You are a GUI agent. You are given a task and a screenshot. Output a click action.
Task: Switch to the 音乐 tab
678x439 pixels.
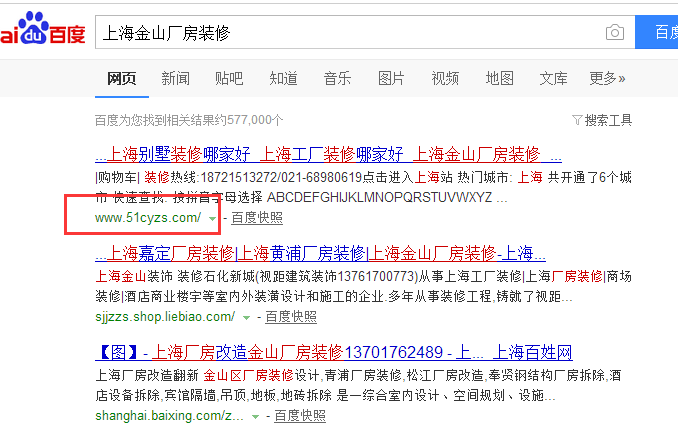tap(337, 79)
